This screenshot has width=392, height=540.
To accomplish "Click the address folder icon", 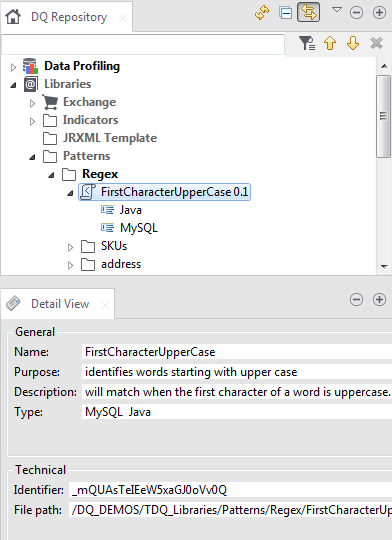I will tap(88, 264).
